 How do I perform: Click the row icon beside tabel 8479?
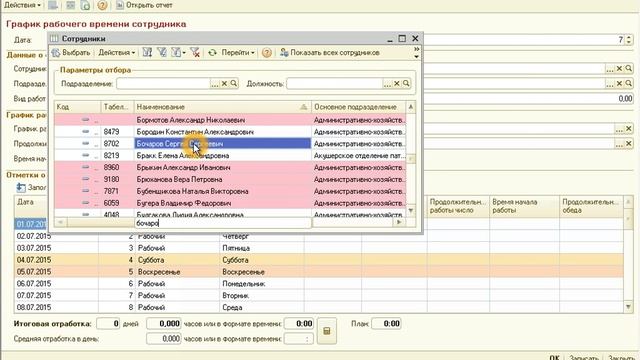85,132
